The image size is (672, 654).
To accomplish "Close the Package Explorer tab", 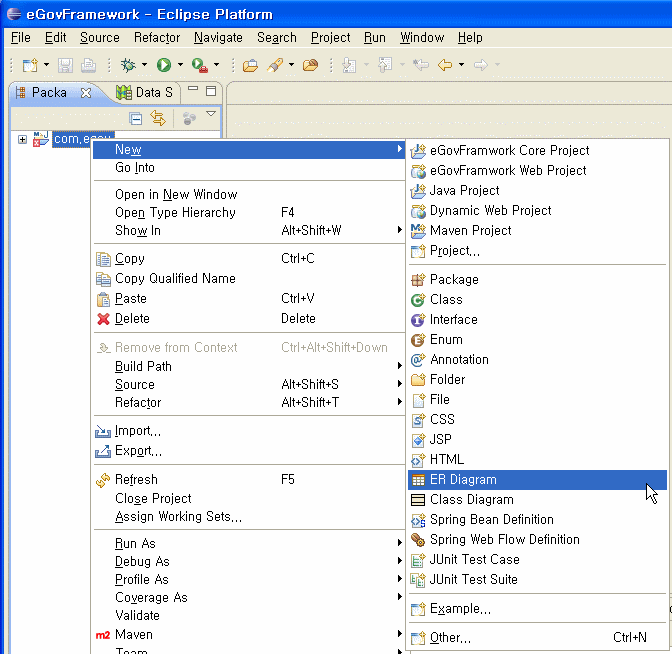I will [x=86, y=93].
